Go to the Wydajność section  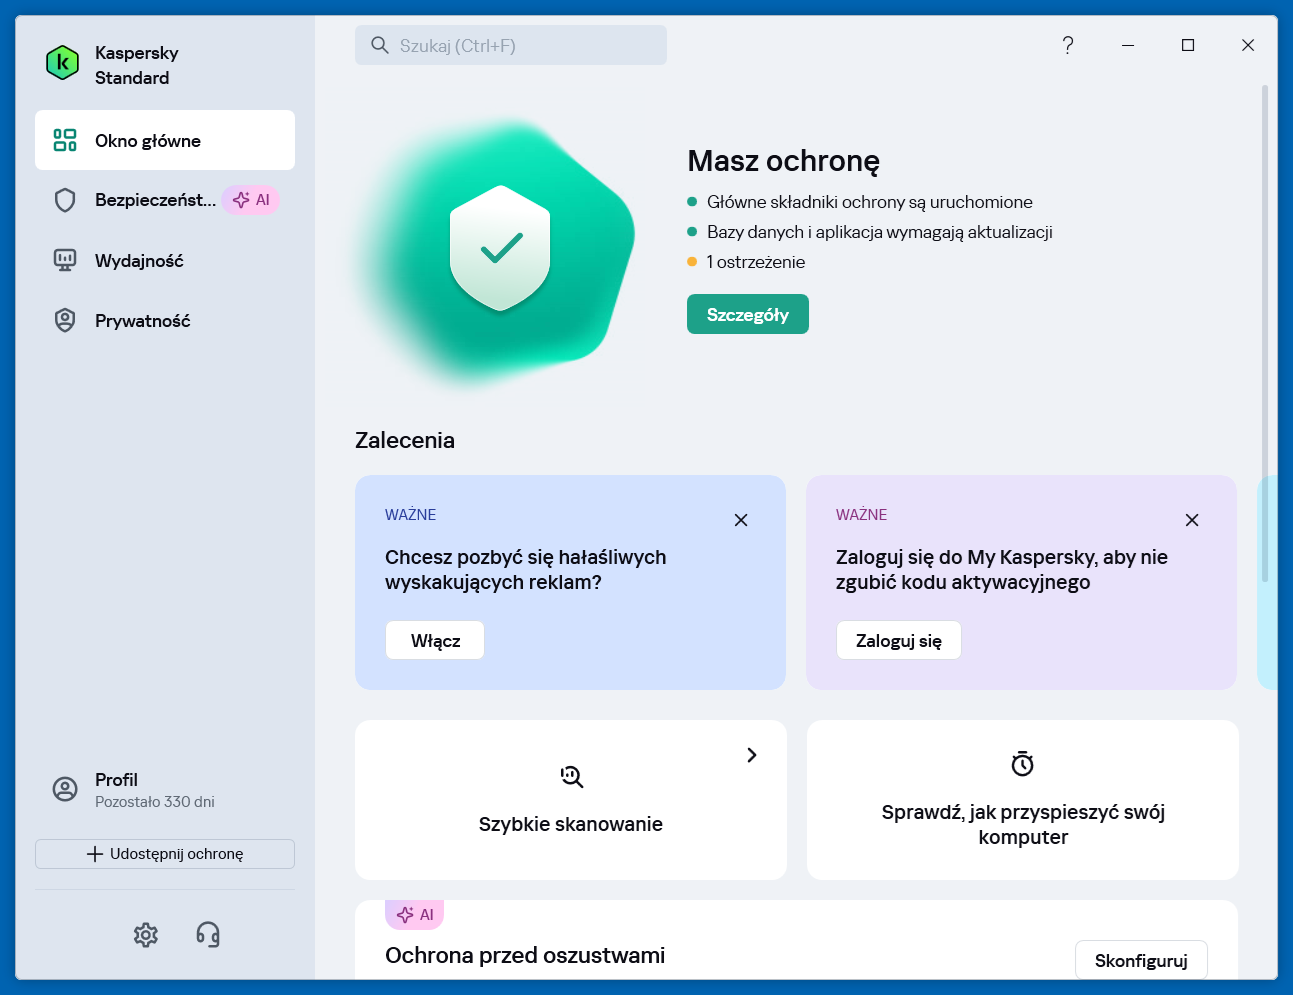(x=165, y=260)
